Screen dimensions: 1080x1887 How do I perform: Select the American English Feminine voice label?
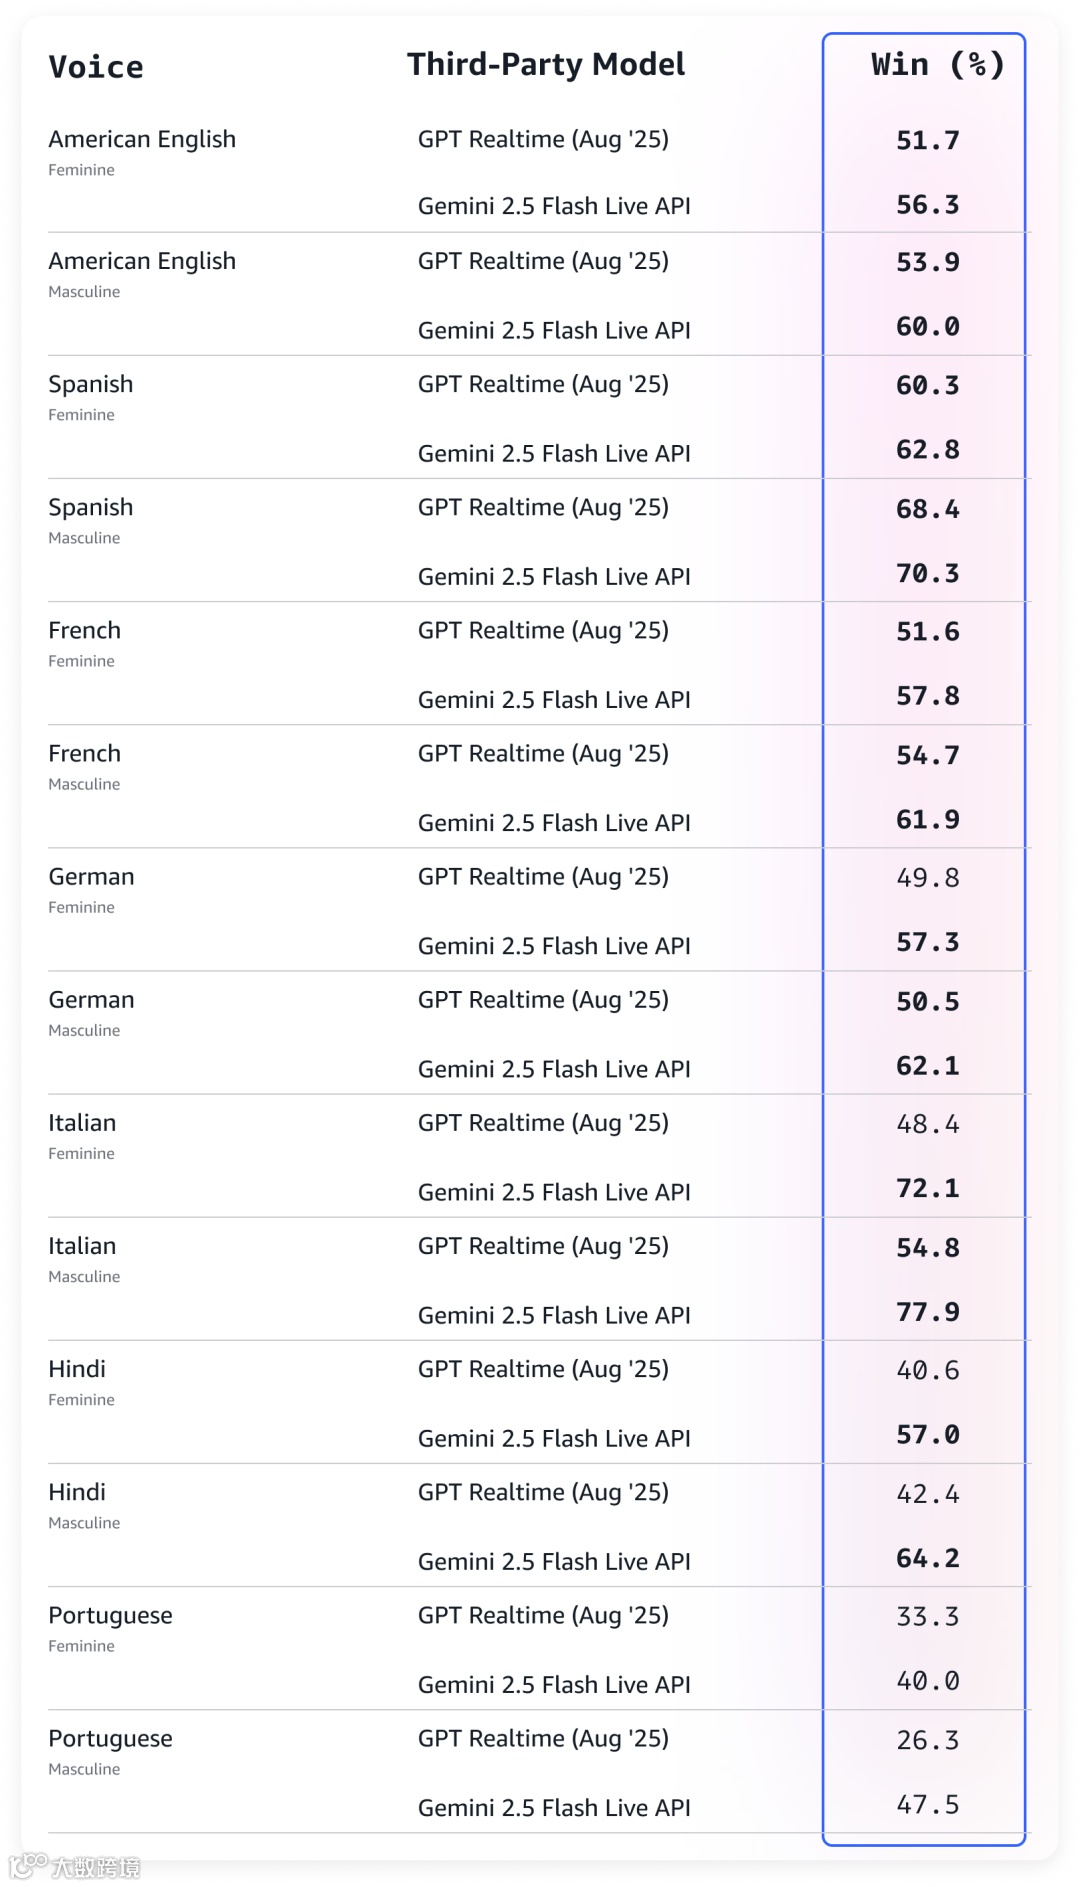tap(142, 140)
